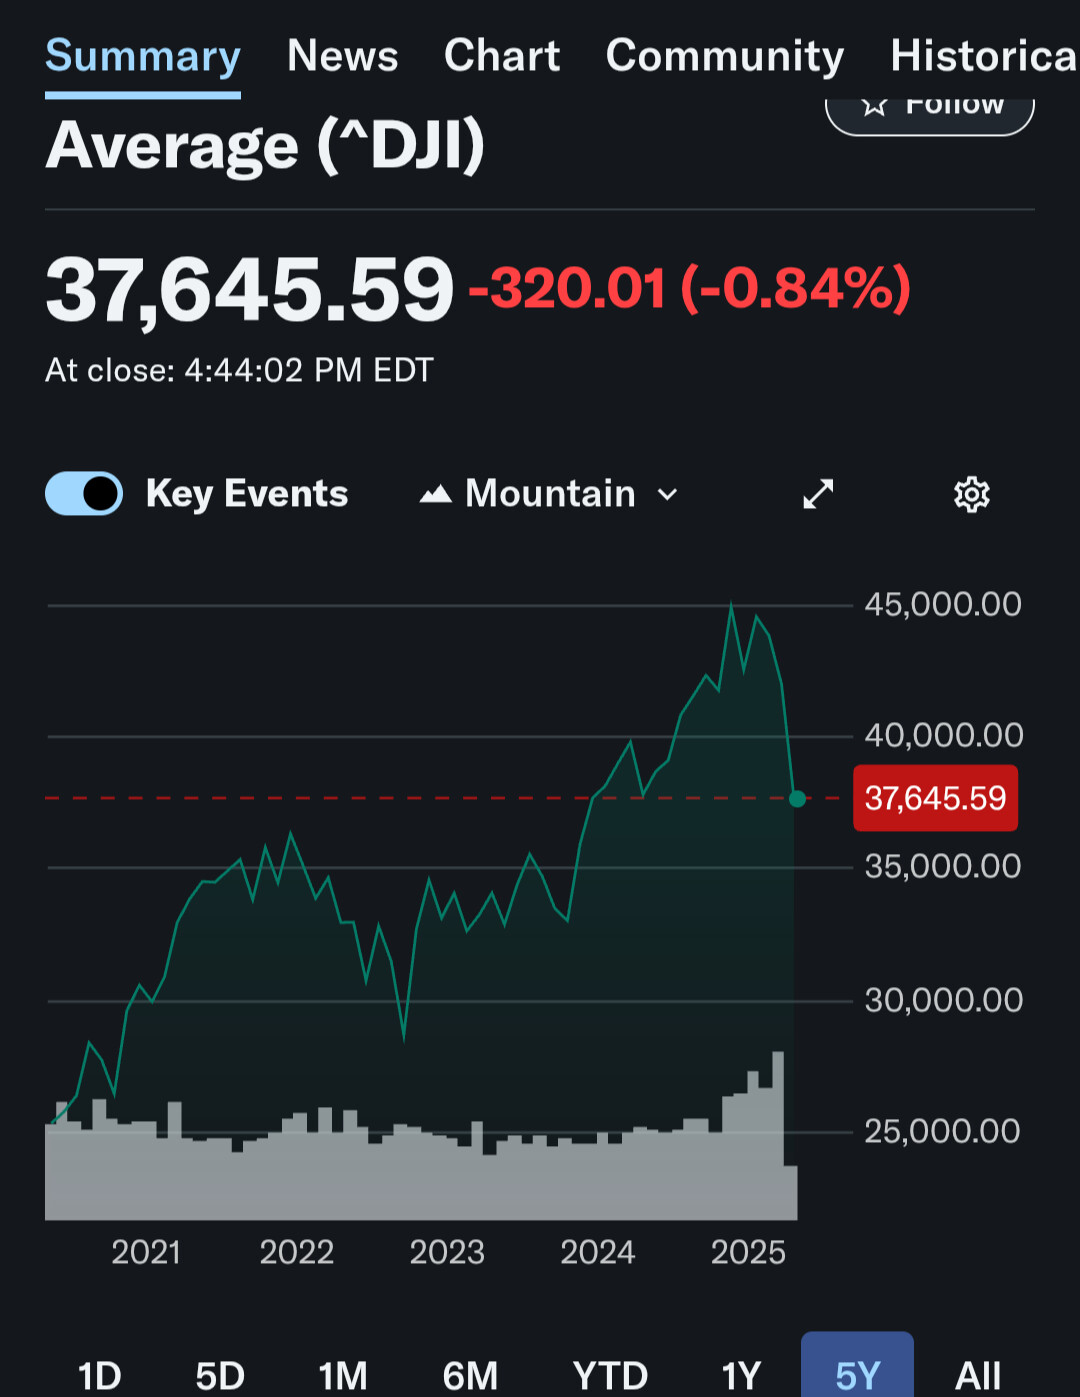Viewport: 1080px width, 1397px height.
Task: Show year-to-date YTD range
Action: 610,1375
